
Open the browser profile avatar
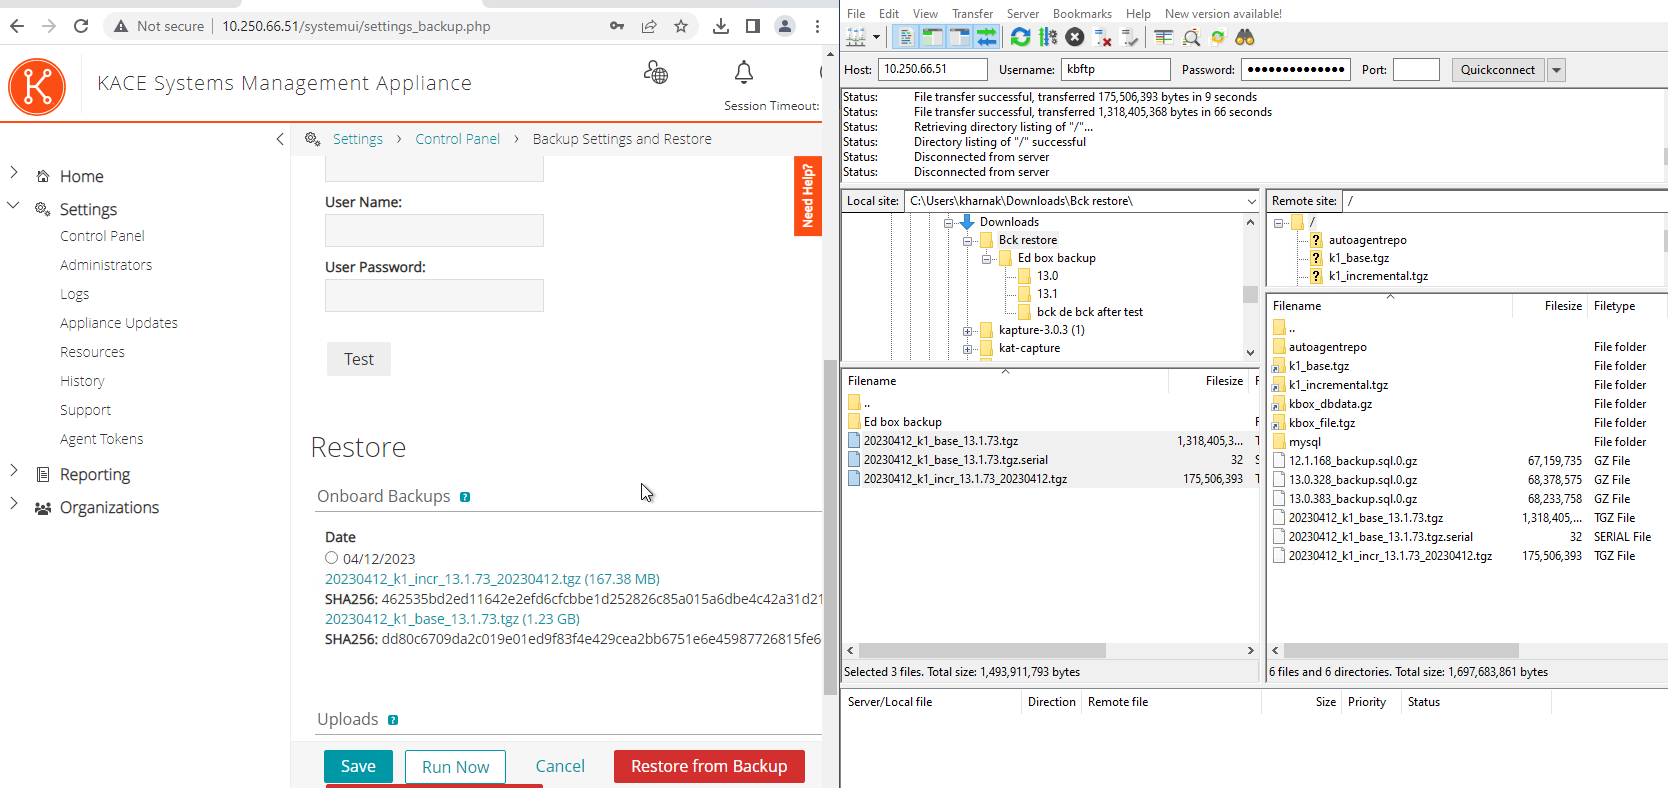[x=785, y=26]
